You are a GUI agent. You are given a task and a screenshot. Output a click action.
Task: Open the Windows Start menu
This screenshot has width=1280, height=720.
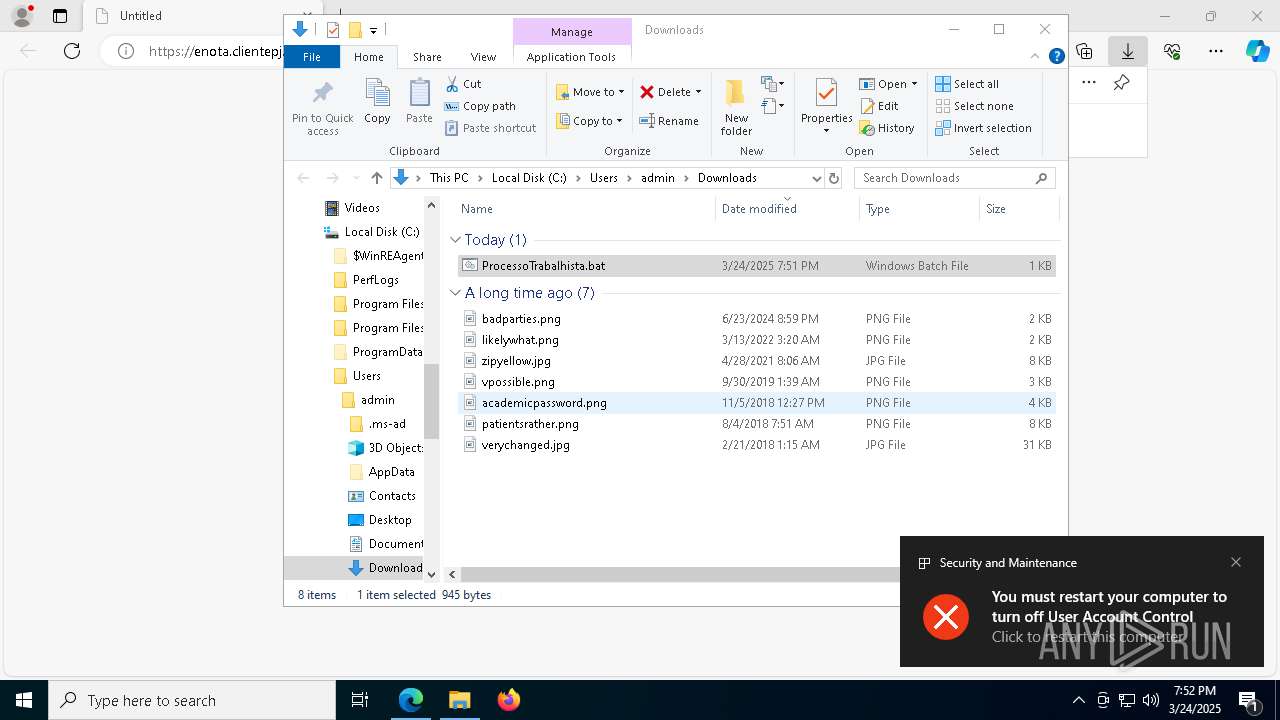point(24,700)
